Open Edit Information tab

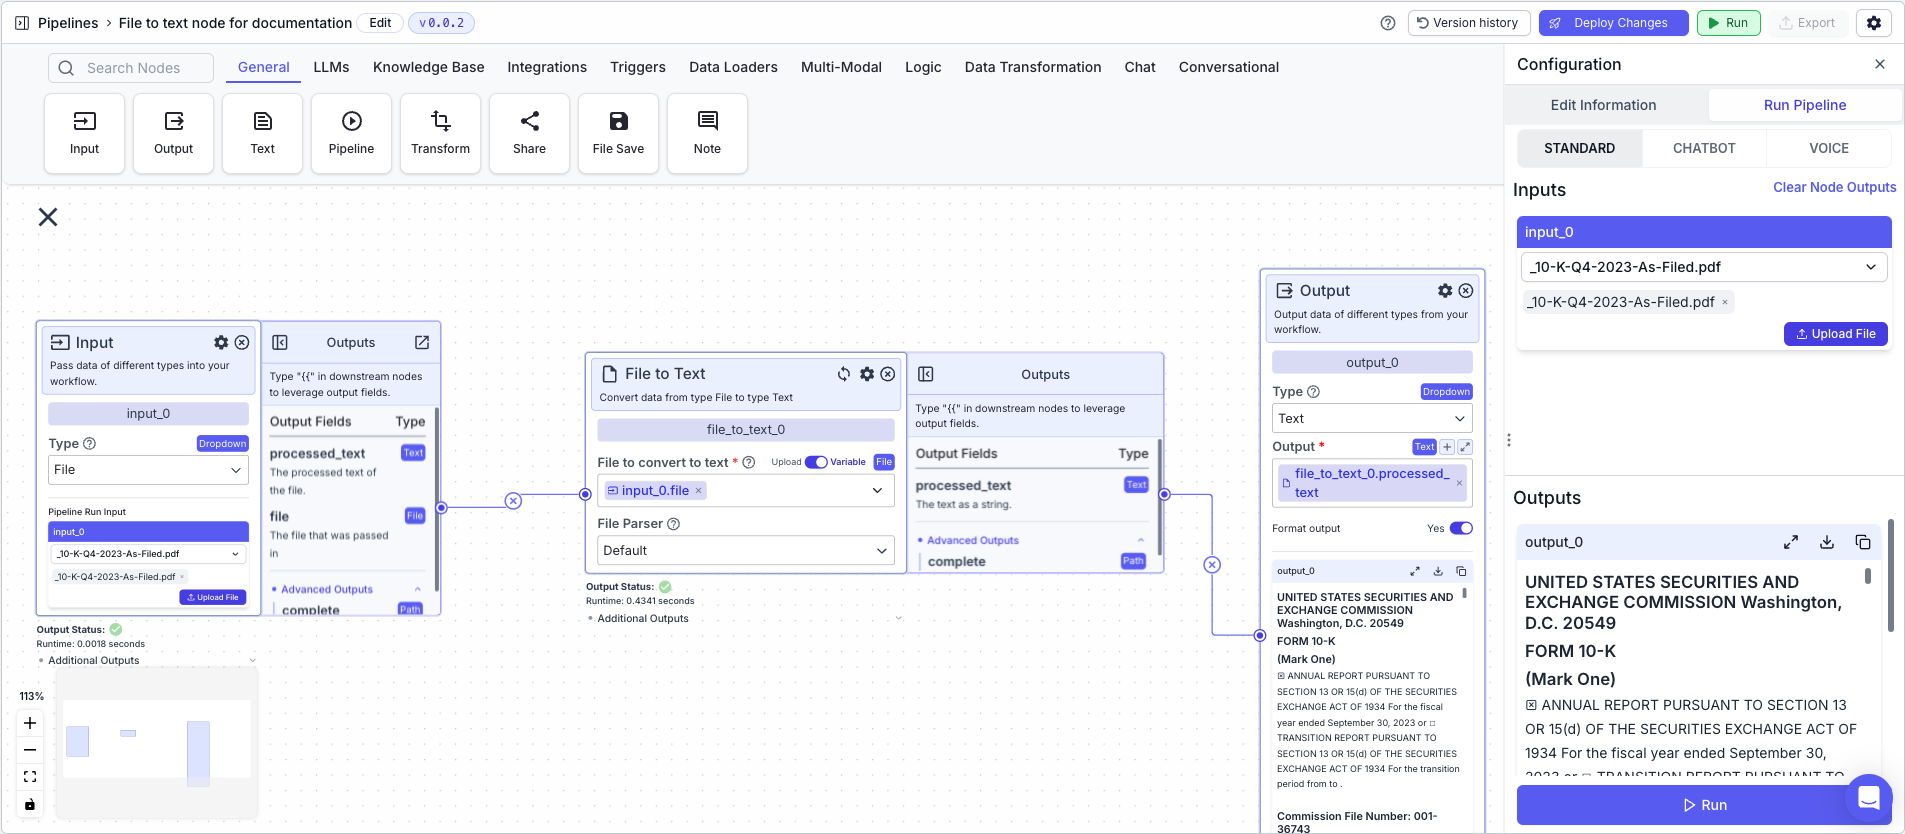(x=1603, y=105)
